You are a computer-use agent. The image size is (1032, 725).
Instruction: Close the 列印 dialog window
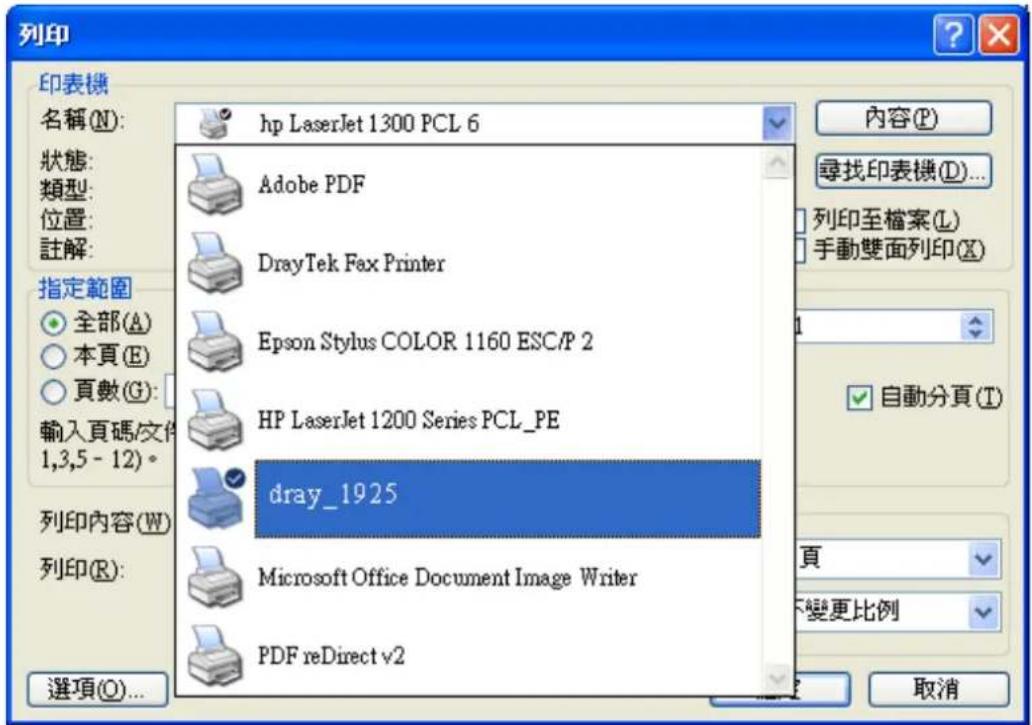(998, 34)
